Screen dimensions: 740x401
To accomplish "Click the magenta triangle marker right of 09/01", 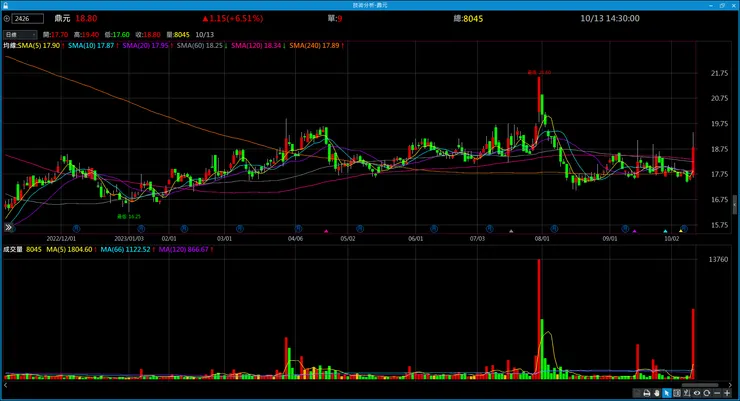I will click(x=634, y=231).
